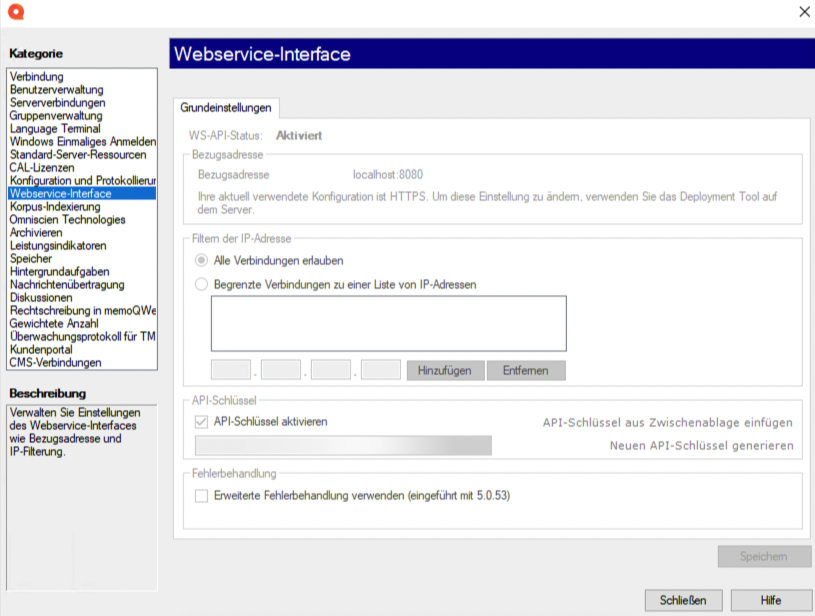
Task: Open Nachrichtenübertragung category
Action: [82, 284]
